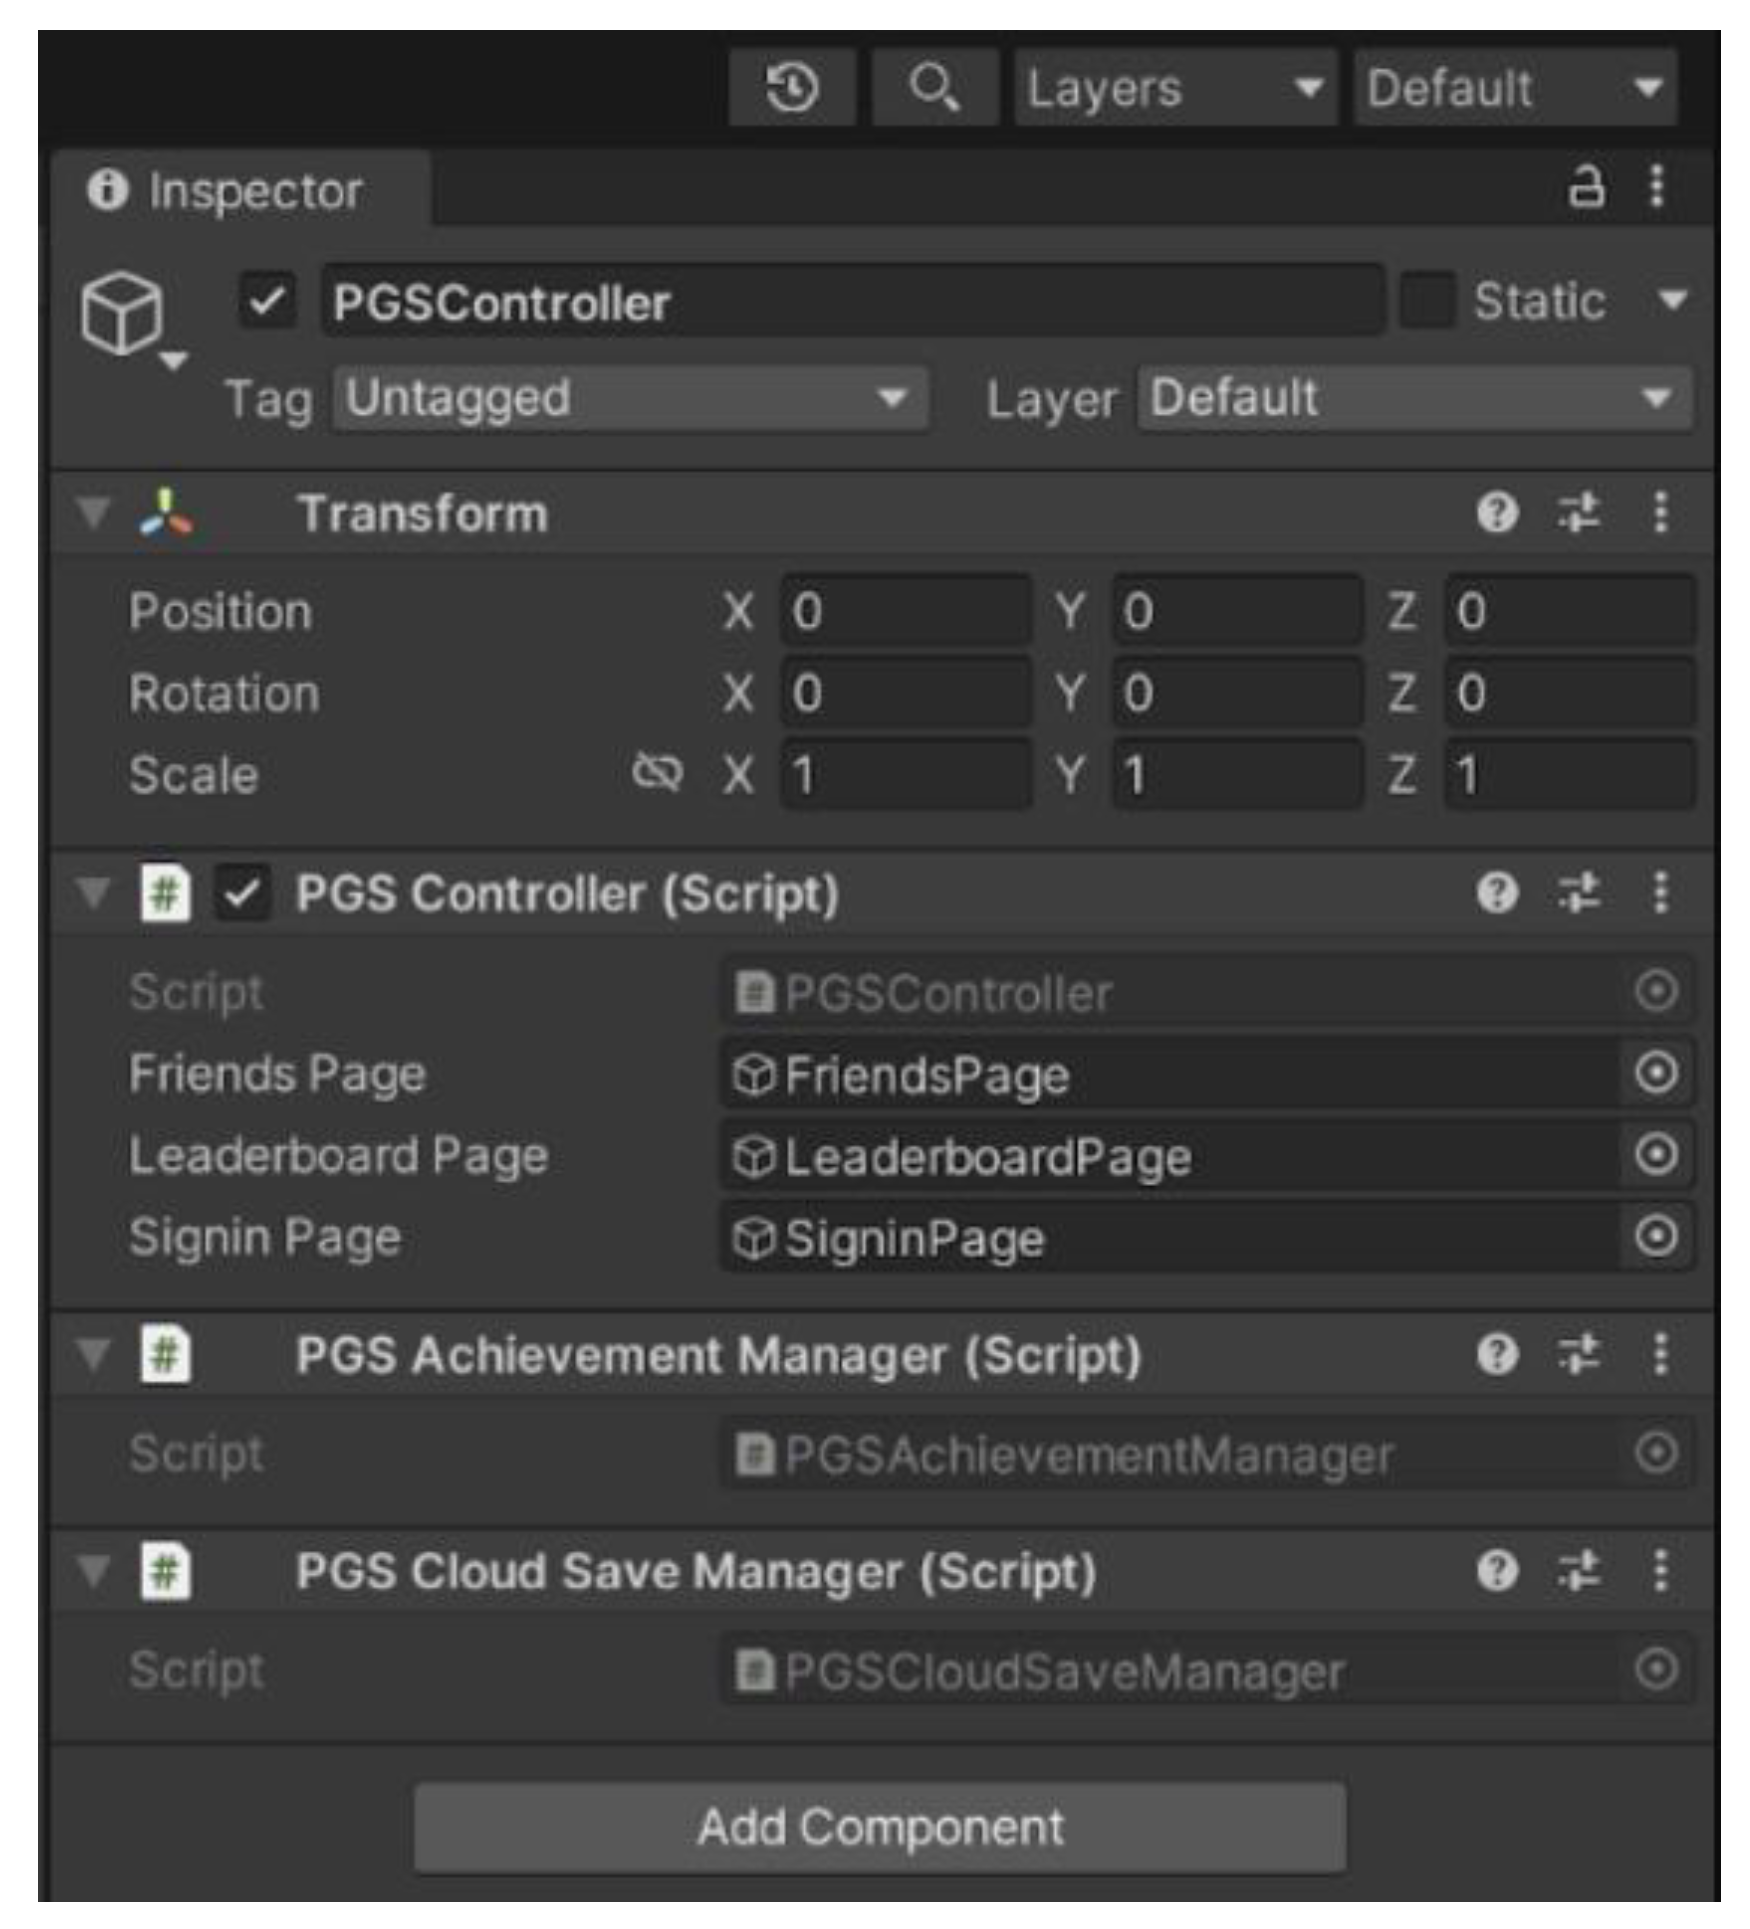Disable the PGSController GameObject active checkbox
This screenshot has height=1929, width=1750.
[x=267, y=300]
